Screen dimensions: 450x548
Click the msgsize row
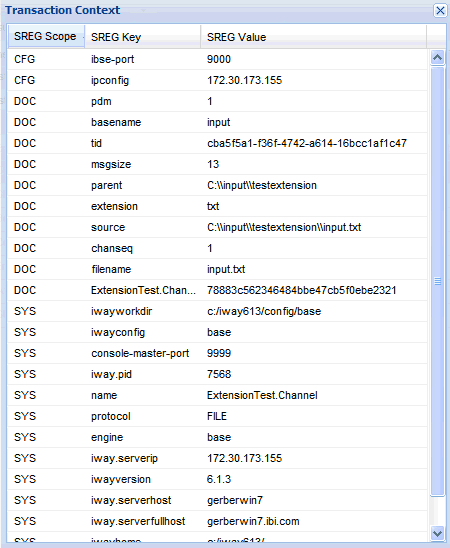click(217, 164)
